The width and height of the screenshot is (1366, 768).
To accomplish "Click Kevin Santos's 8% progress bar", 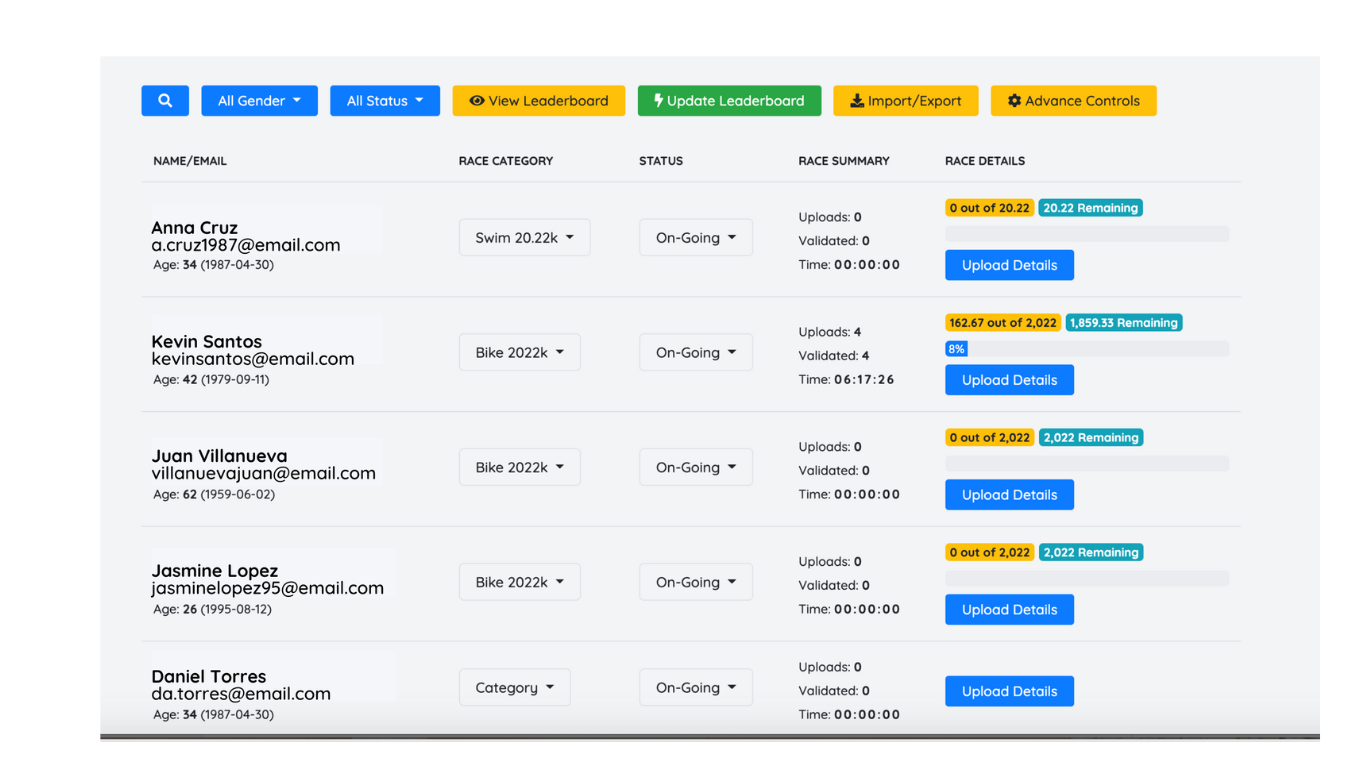I will pyautogui.click(x=1087, y=349).
